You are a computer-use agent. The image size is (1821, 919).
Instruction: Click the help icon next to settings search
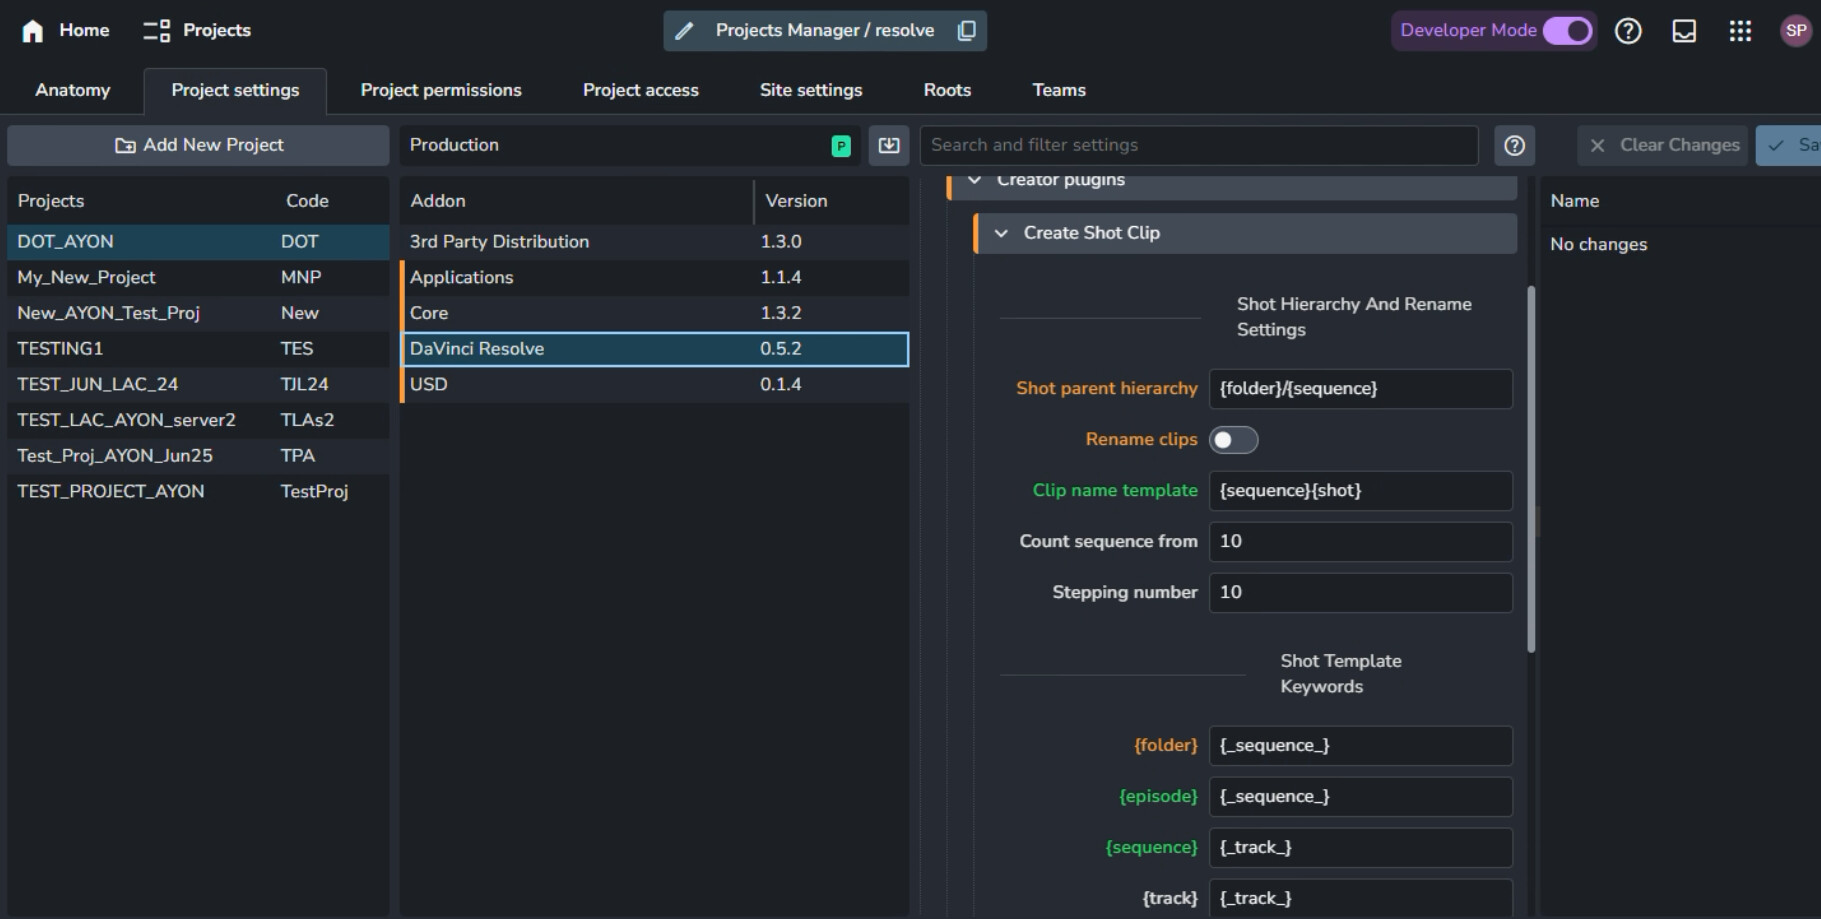pyautogui.click(x=1514, y=146)
